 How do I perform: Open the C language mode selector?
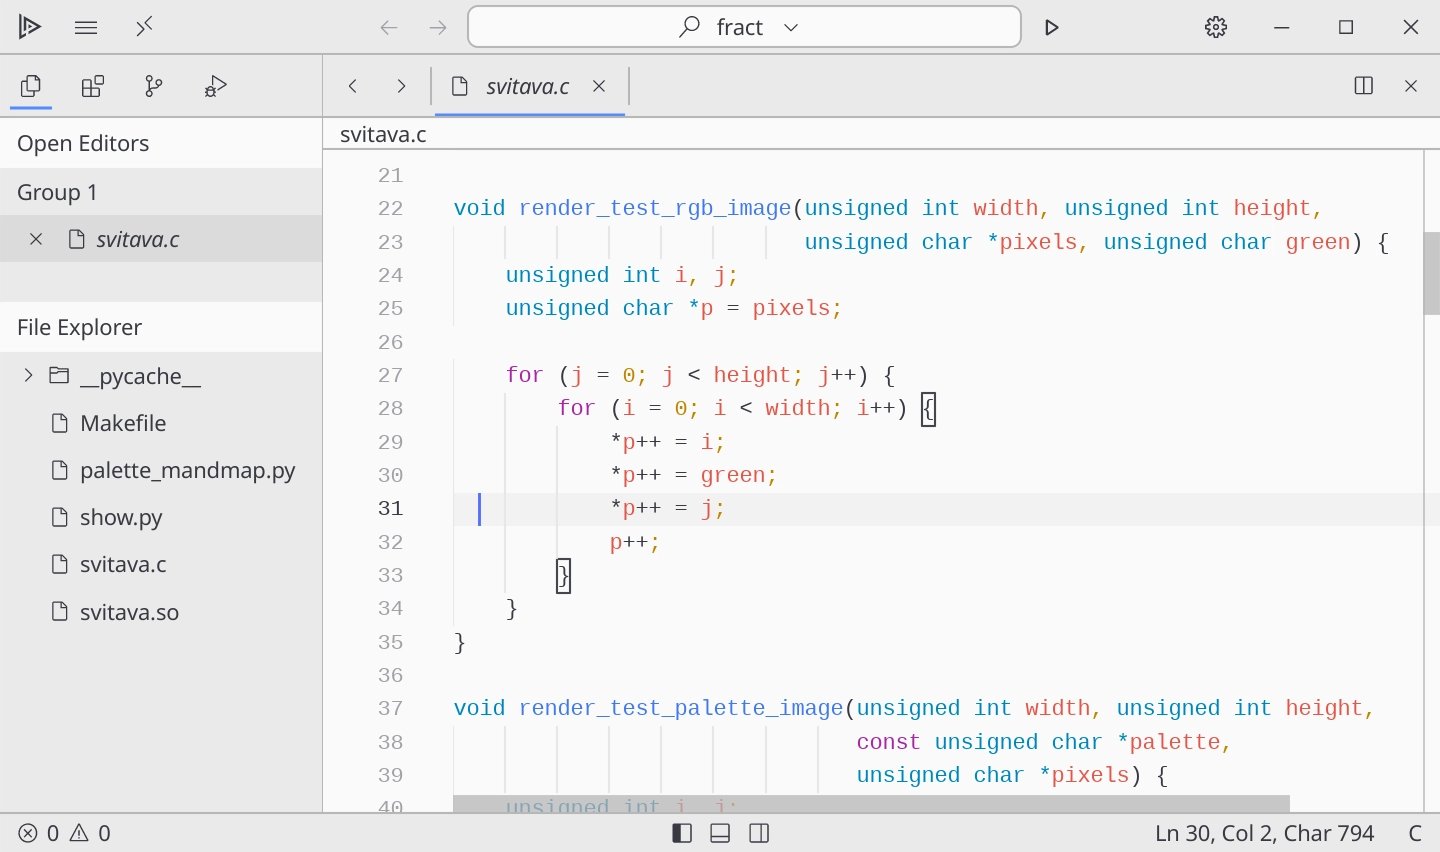point(1414,833)
